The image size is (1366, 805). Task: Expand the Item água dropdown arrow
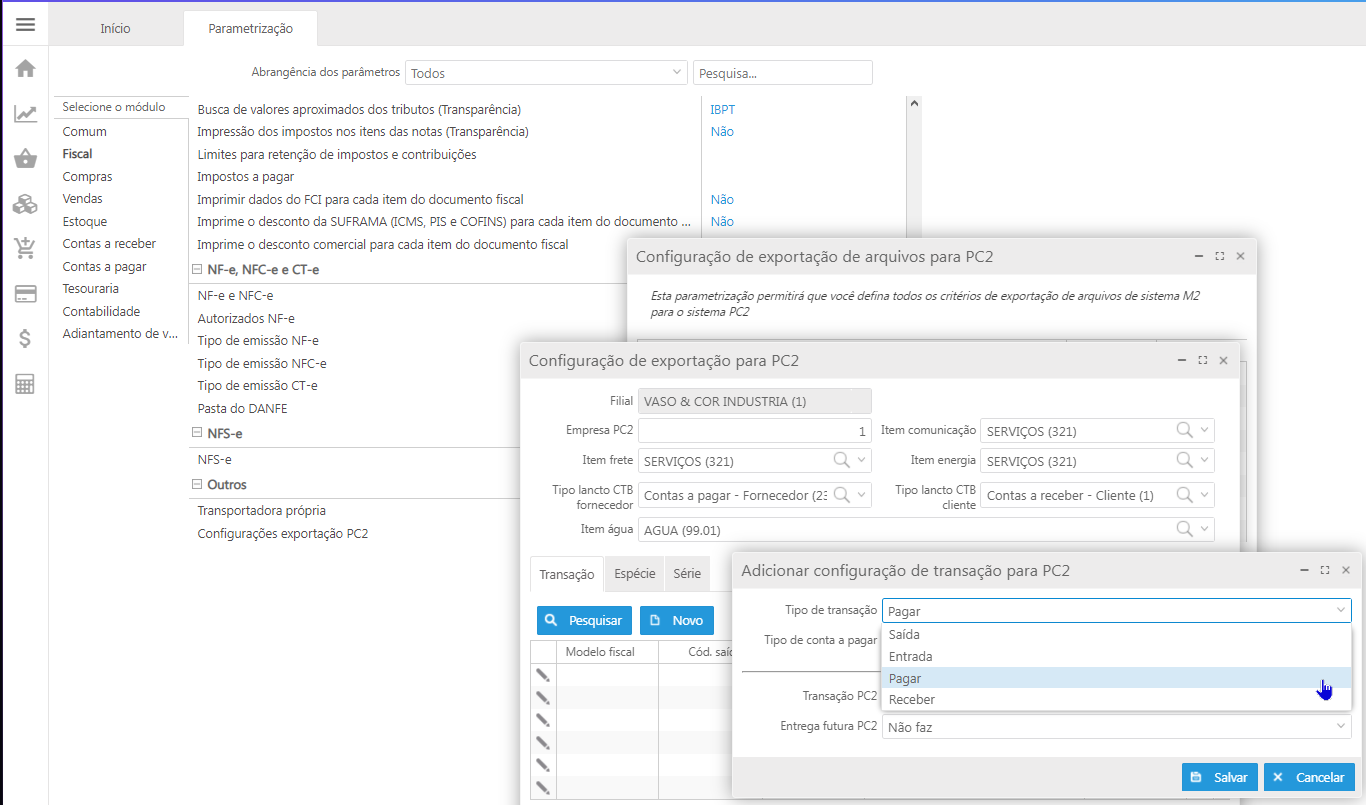coord(1205,529)
